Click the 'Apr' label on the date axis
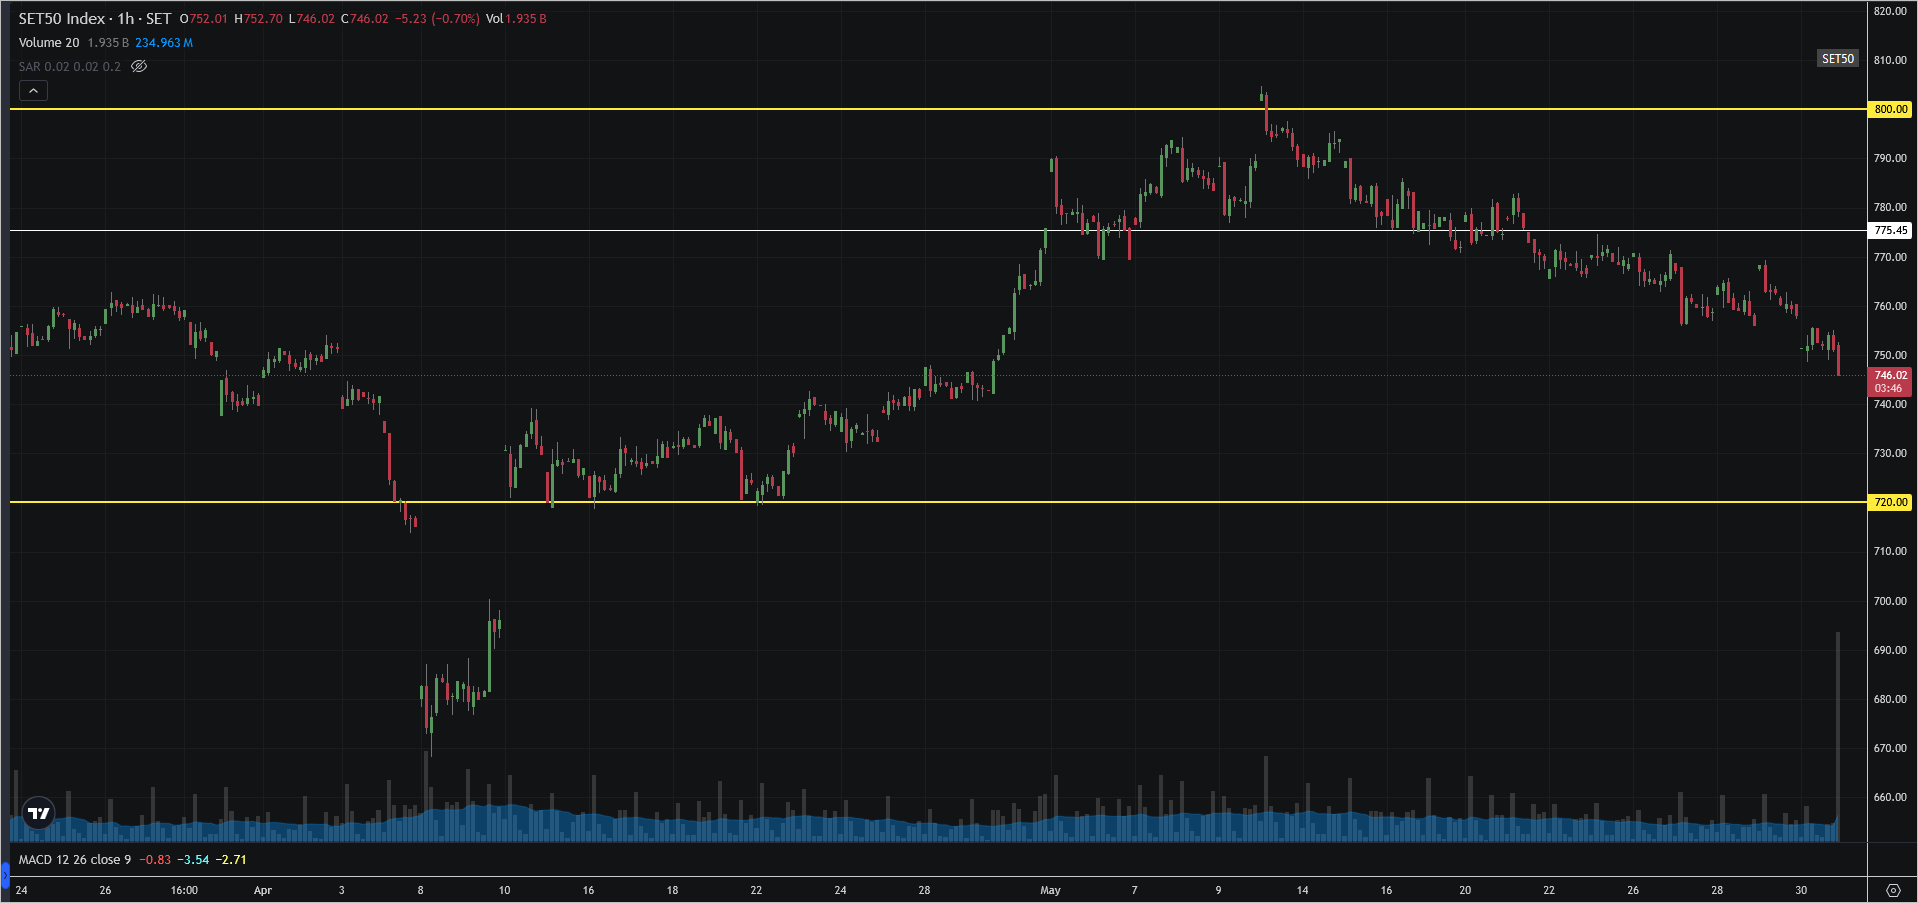 [263, 890]
